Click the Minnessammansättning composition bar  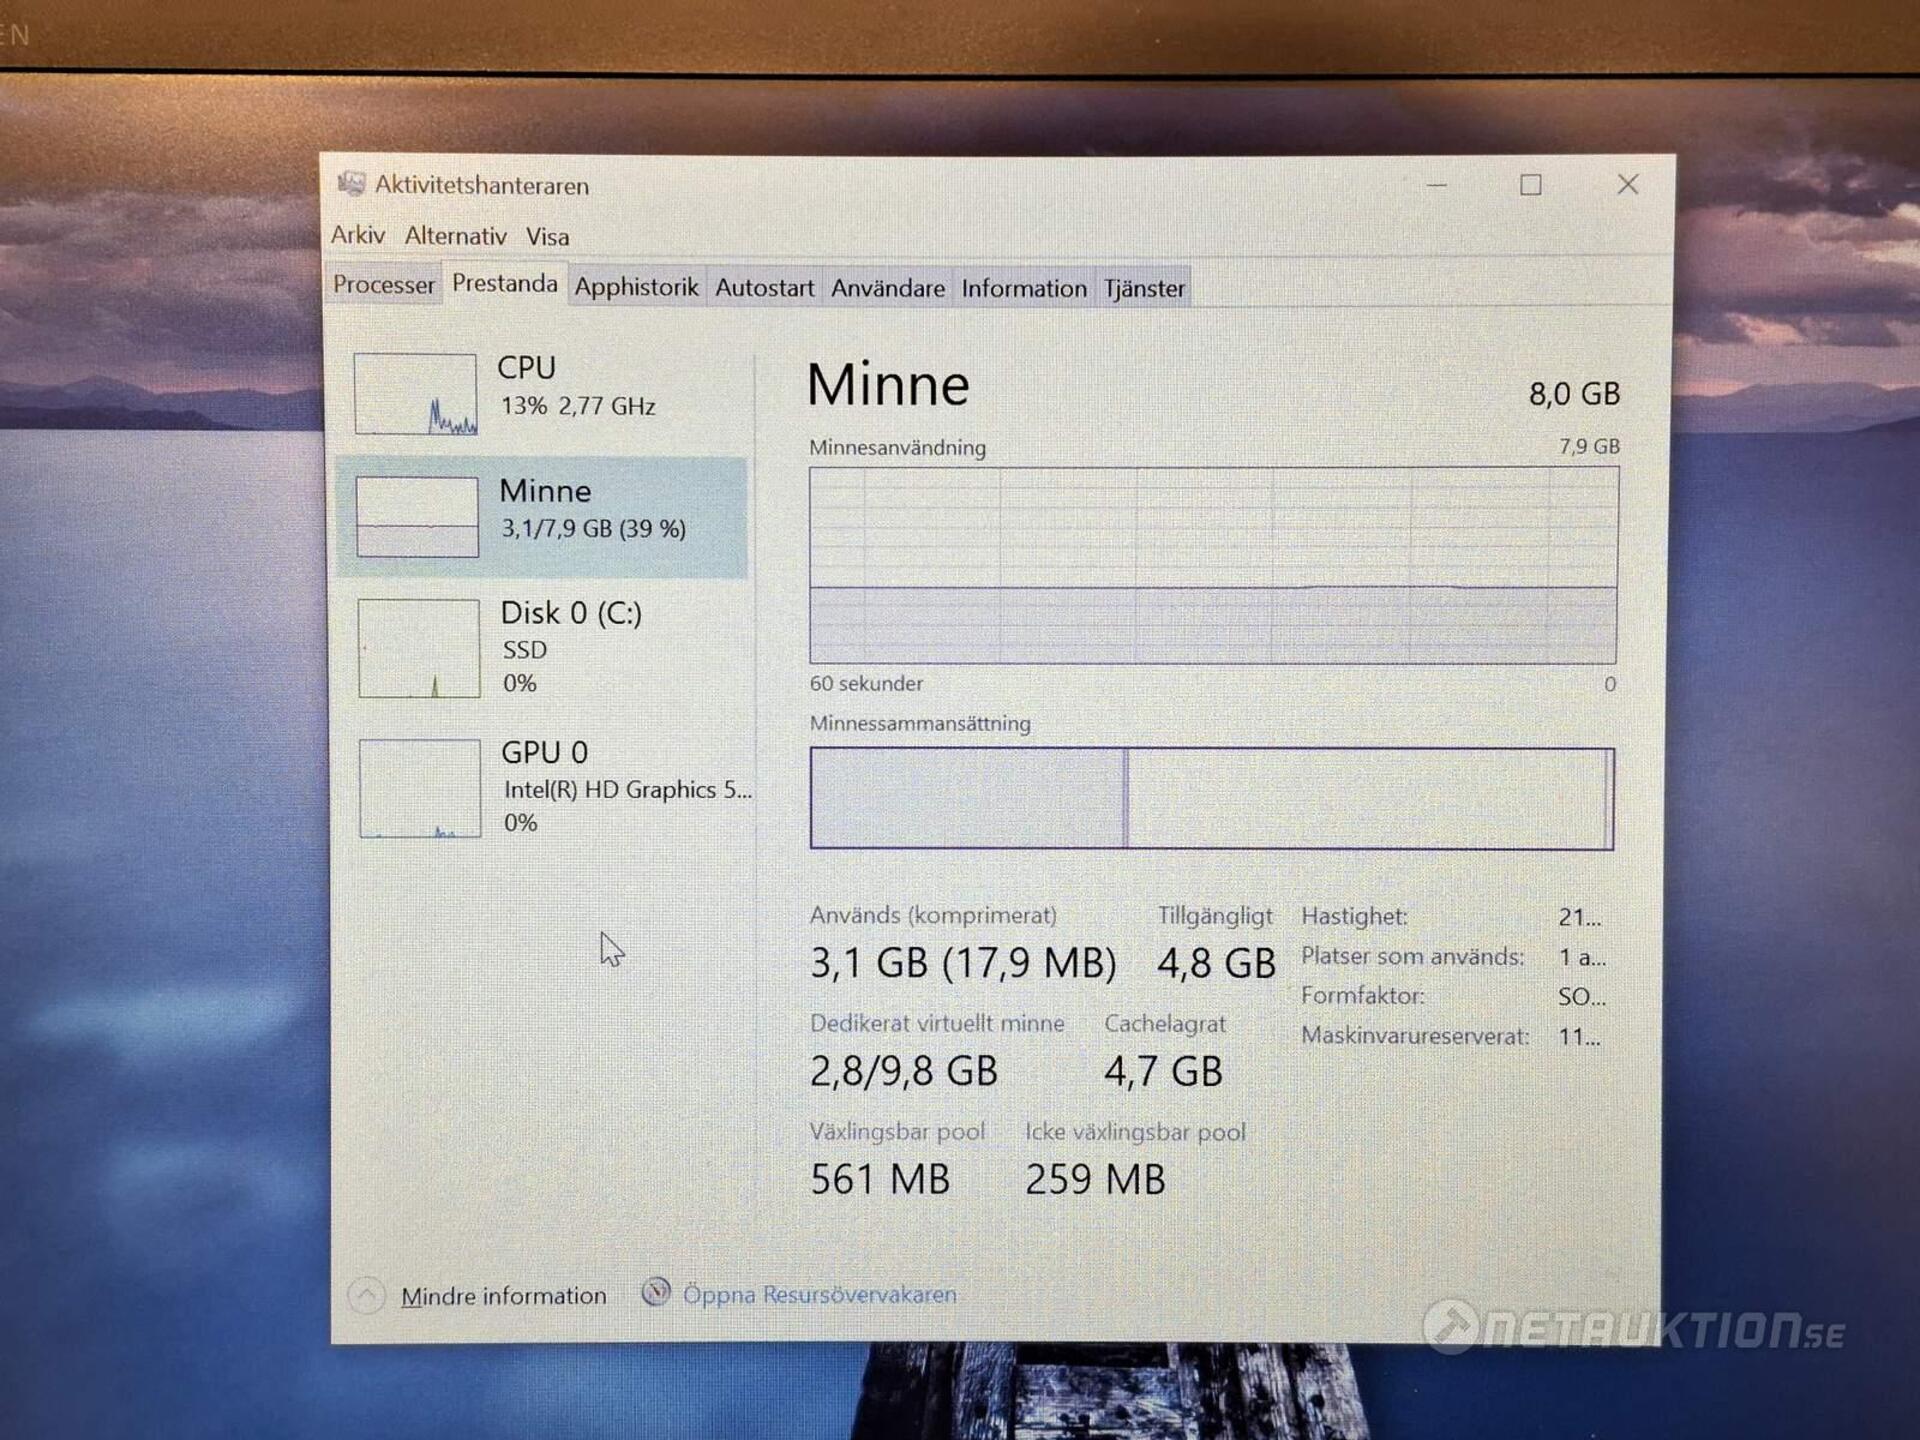[x=1211, y=798]
